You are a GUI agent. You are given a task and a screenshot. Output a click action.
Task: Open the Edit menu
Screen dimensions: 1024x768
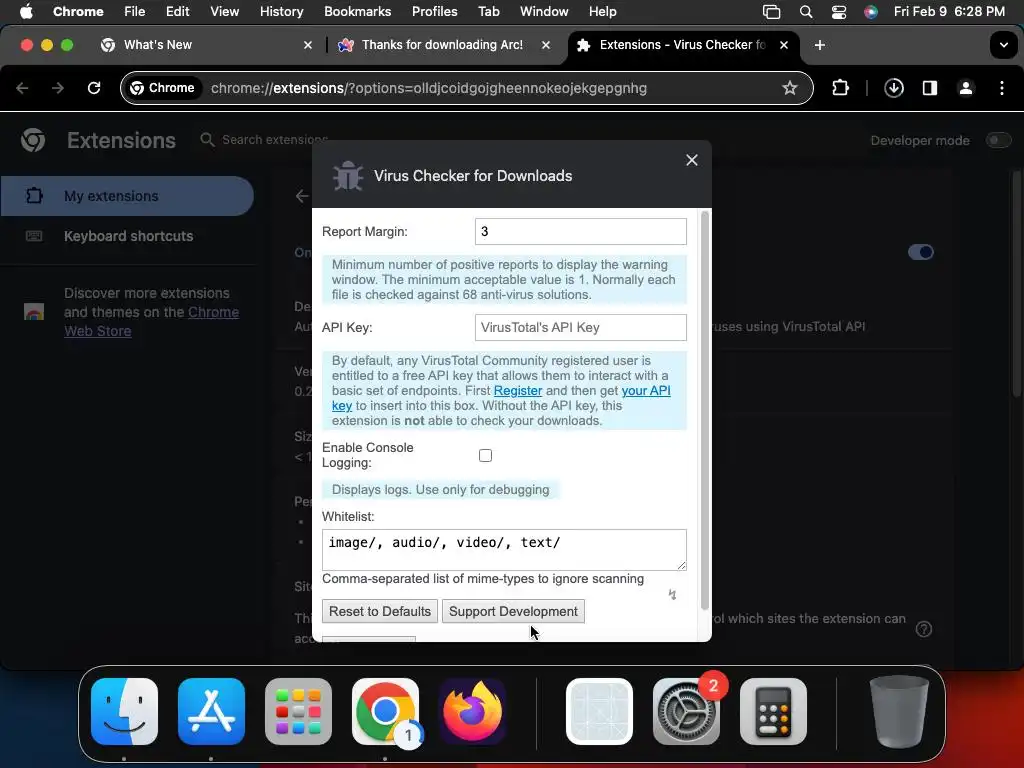[x=177, y=12]
